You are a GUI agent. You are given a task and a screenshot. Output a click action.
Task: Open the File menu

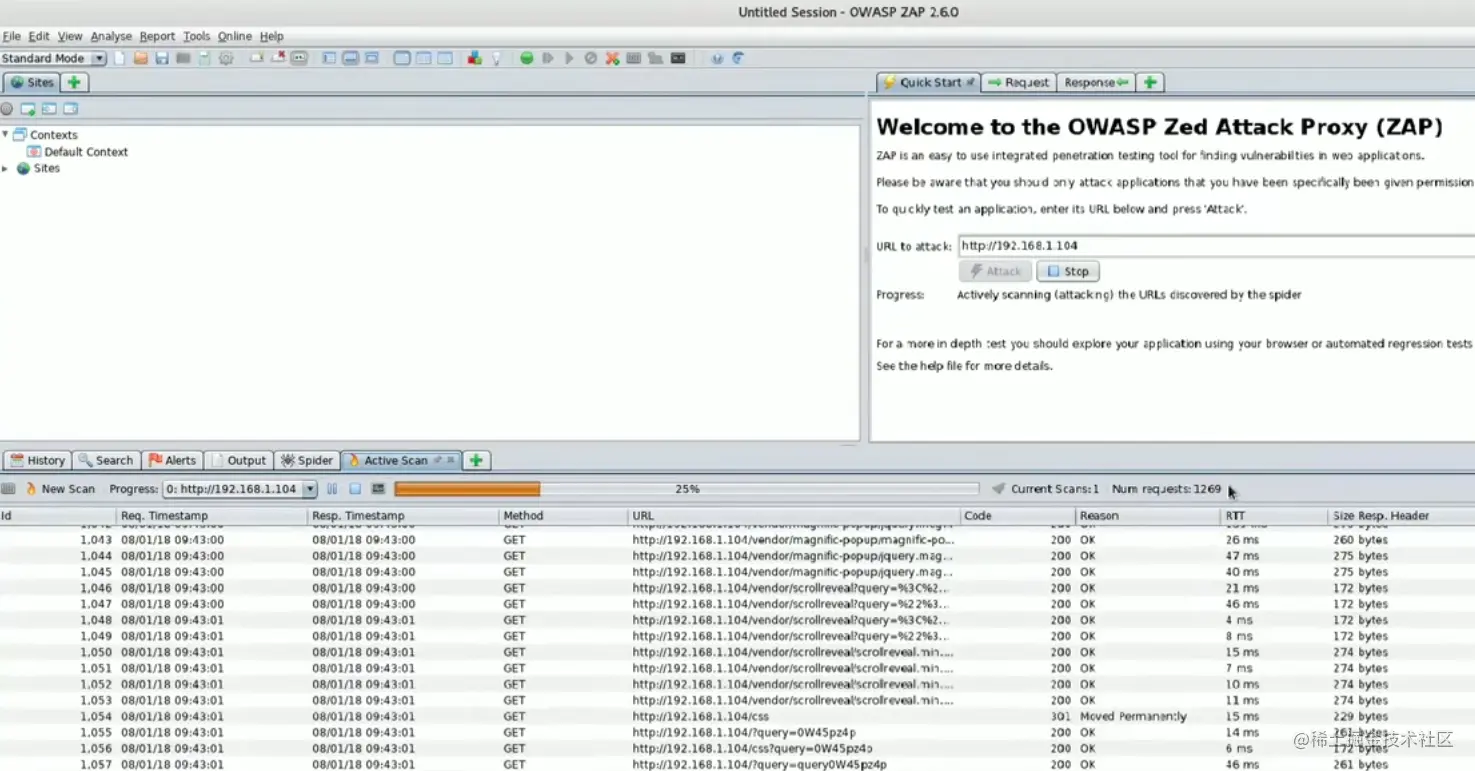pos(11,36)
